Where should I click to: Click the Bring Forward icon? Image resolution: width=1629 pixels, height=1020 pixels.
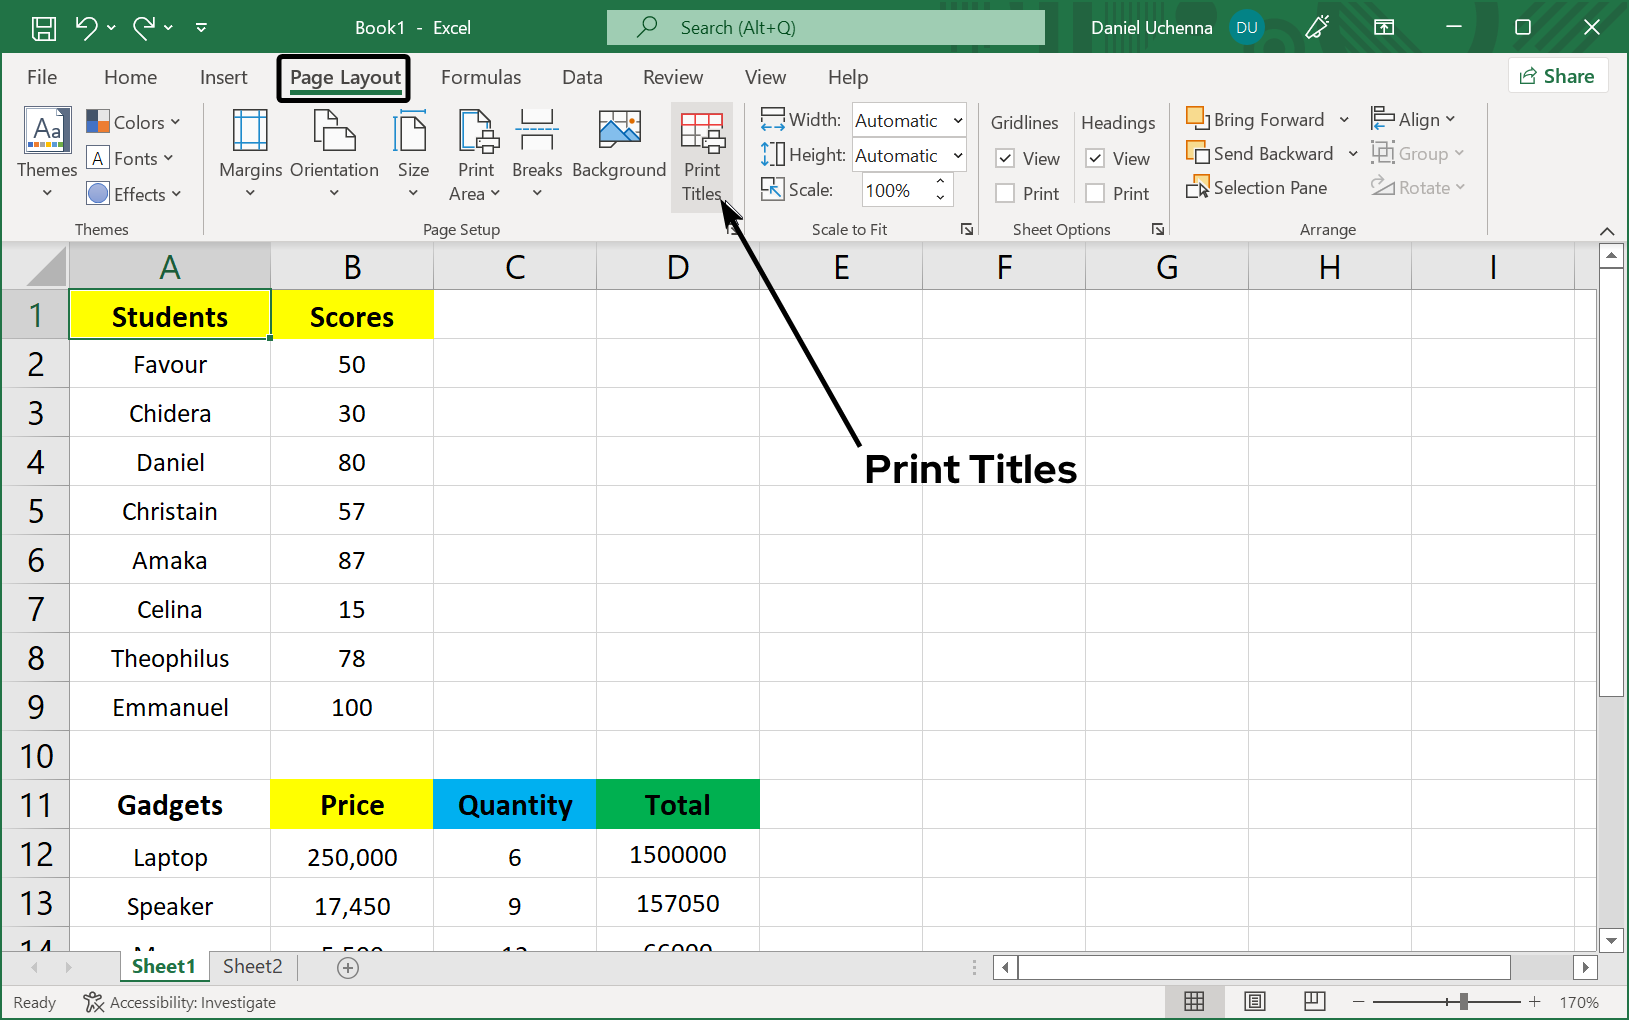(1197, 118)
